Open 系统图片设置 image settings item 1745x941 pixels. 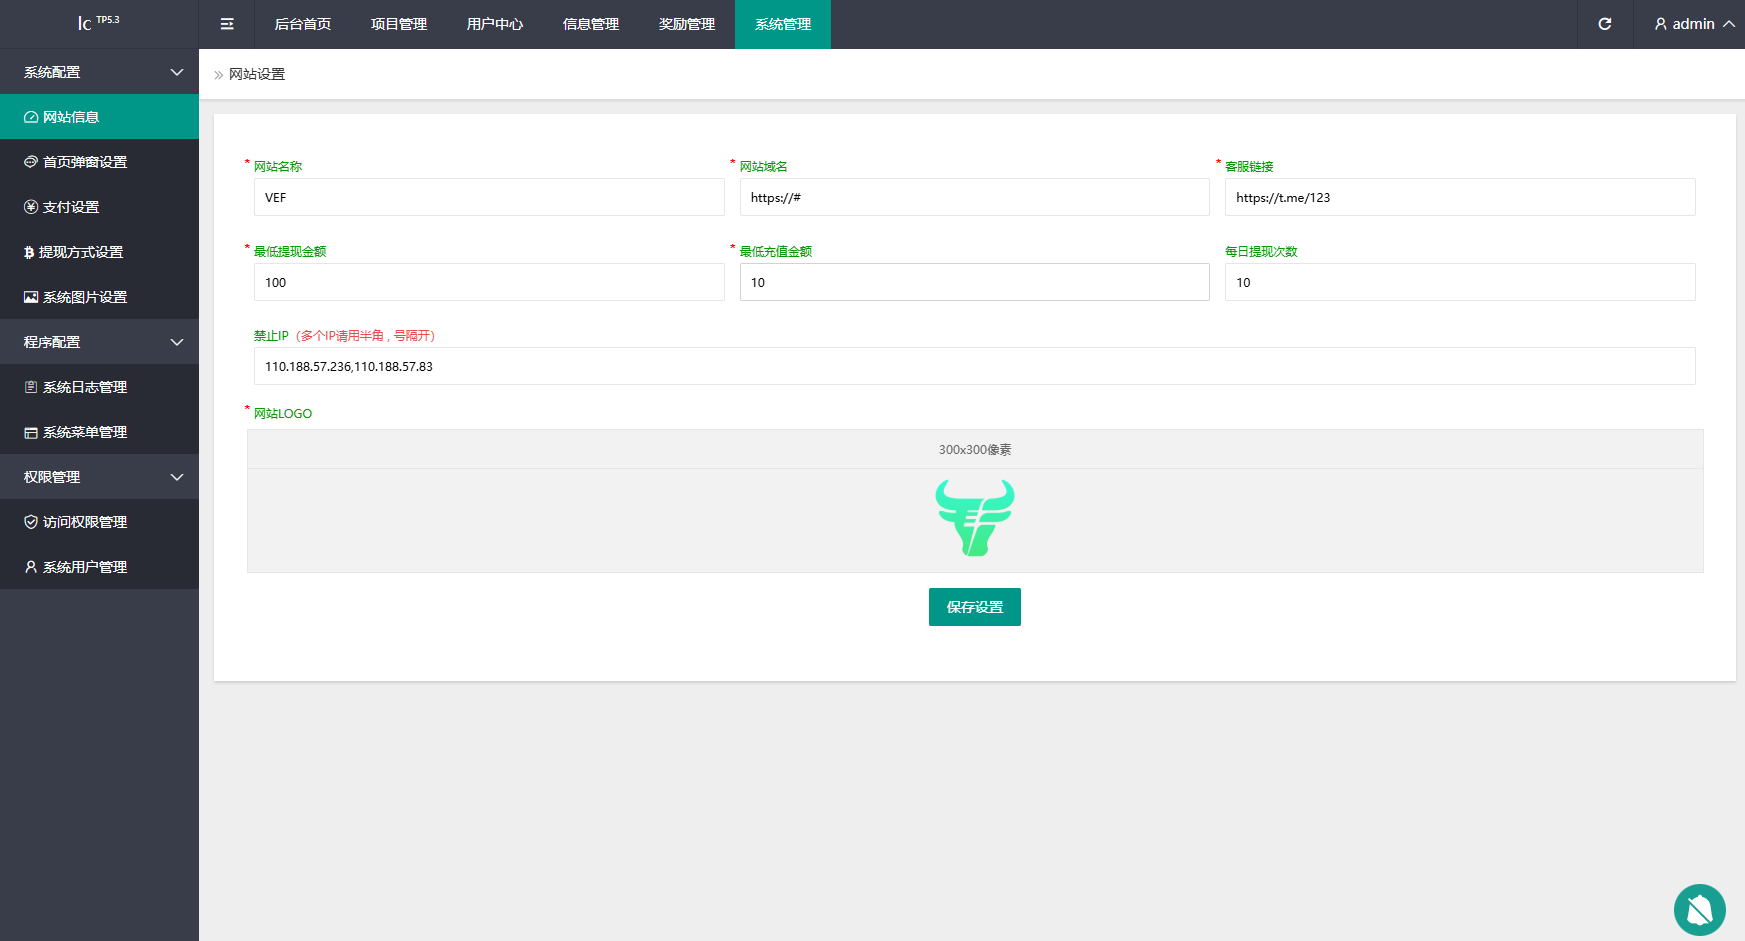[x=84, y=297]
